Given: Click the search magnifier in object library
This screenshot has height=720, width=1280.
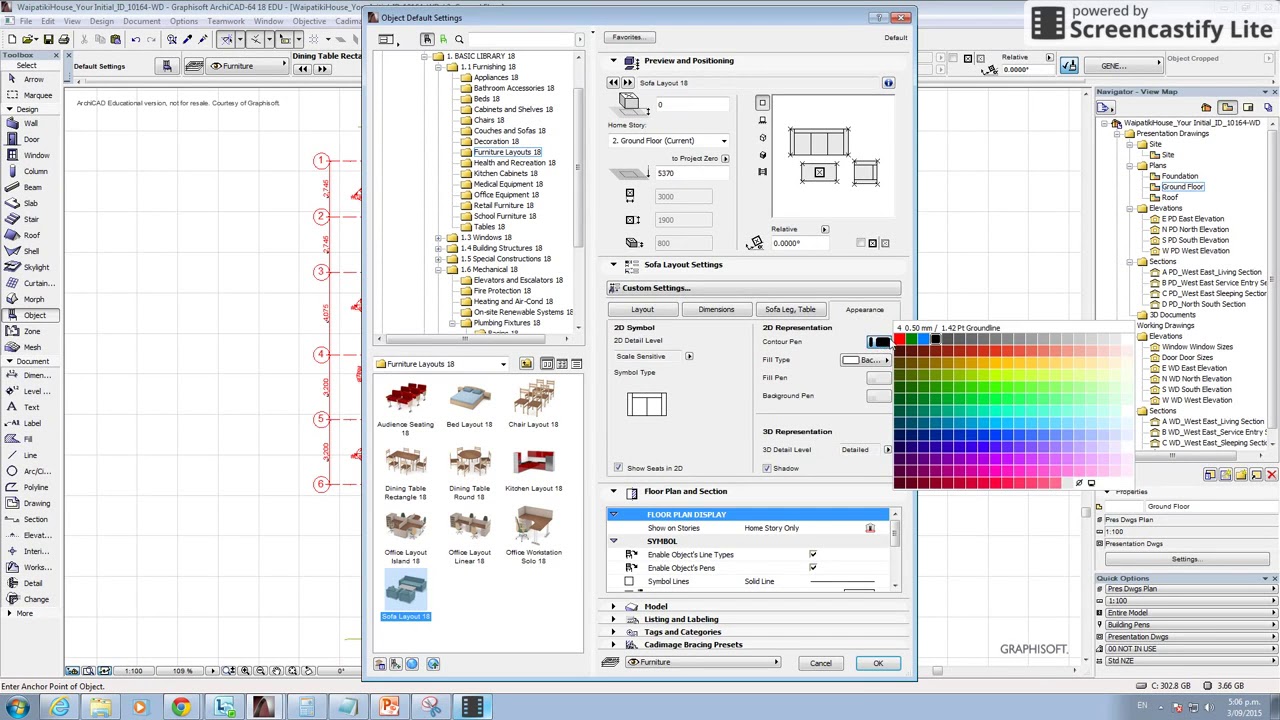Looking at the screenshot, I should 459,39.
